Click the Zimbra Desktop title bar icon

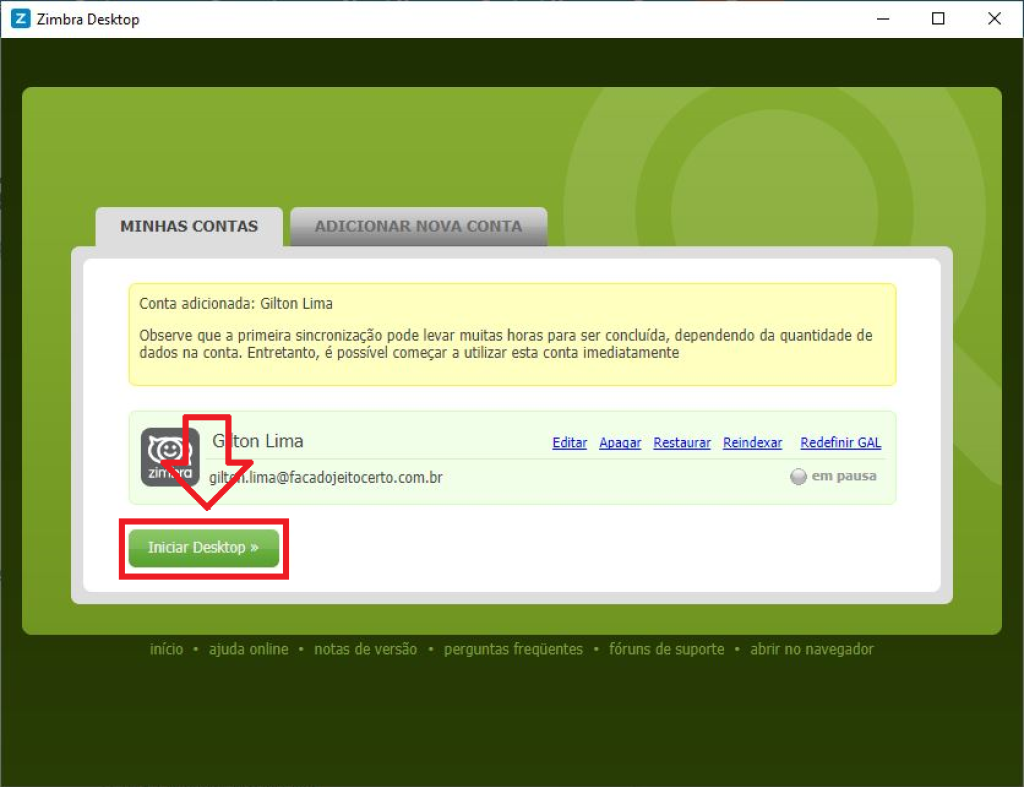(x=20, y=18)
